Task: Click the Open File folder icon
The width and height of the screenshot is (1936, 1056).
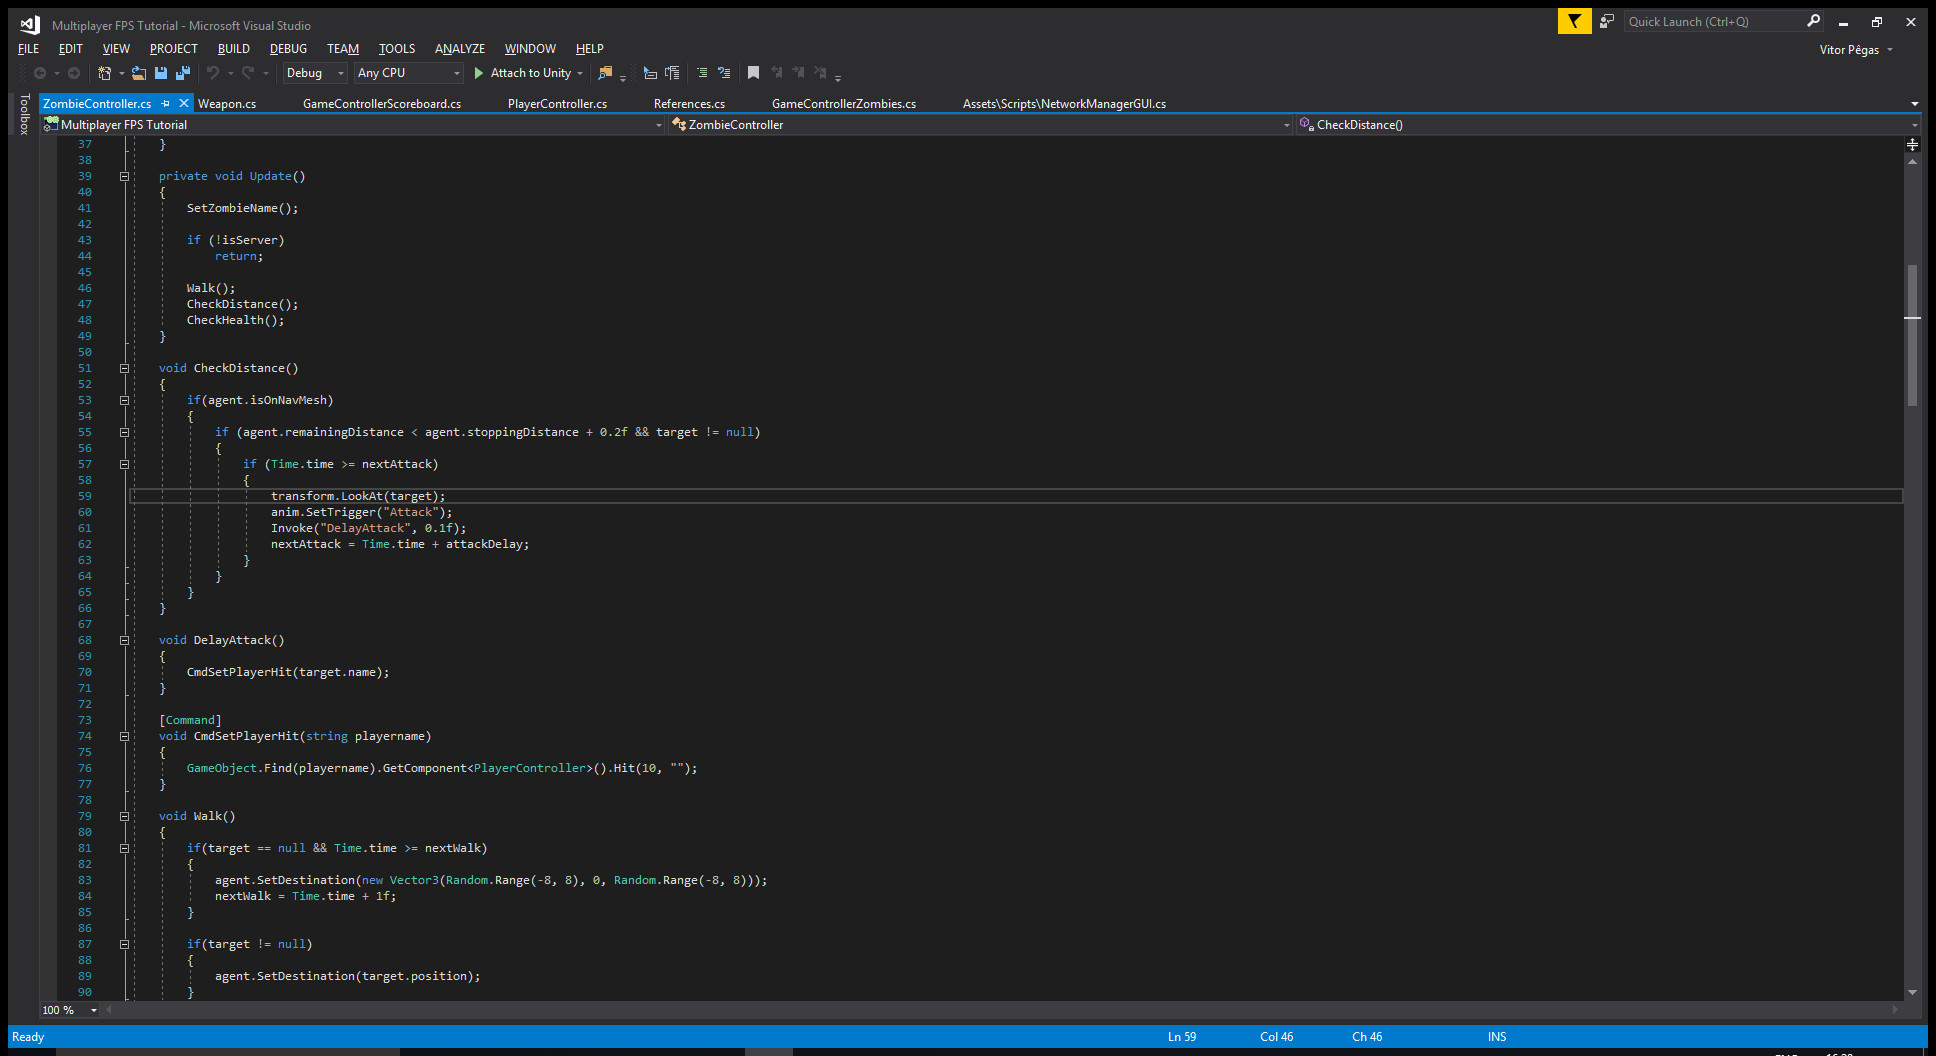Action: click(138, 72)
